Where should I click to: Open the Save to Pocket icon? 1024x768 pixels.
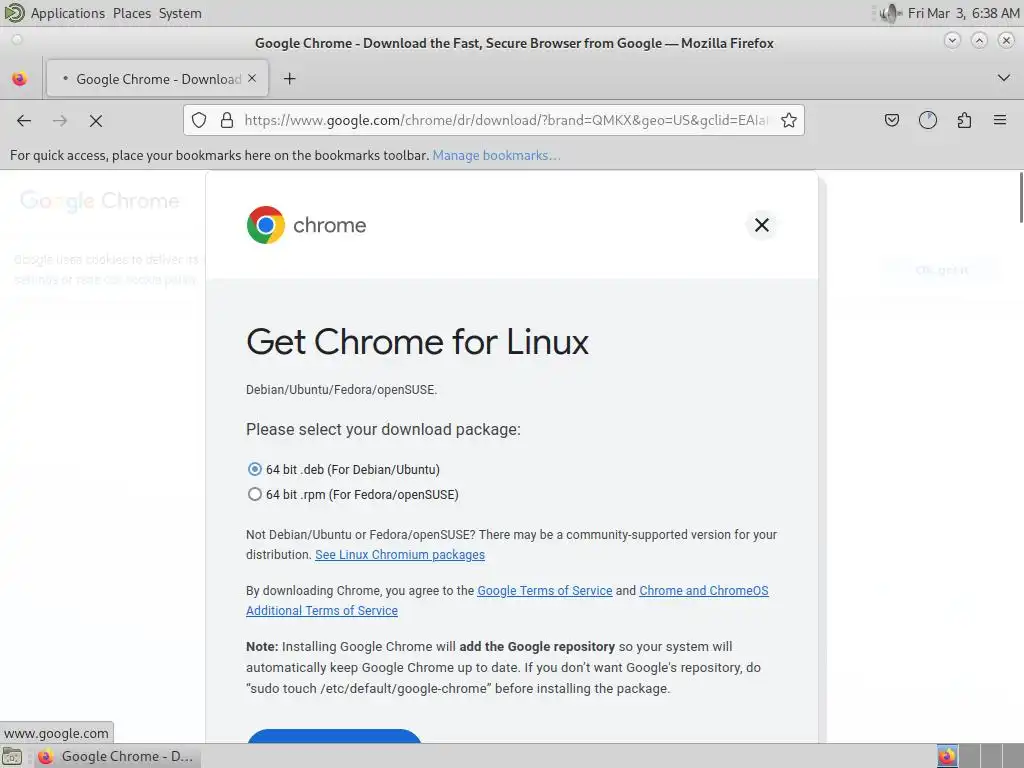892,120
